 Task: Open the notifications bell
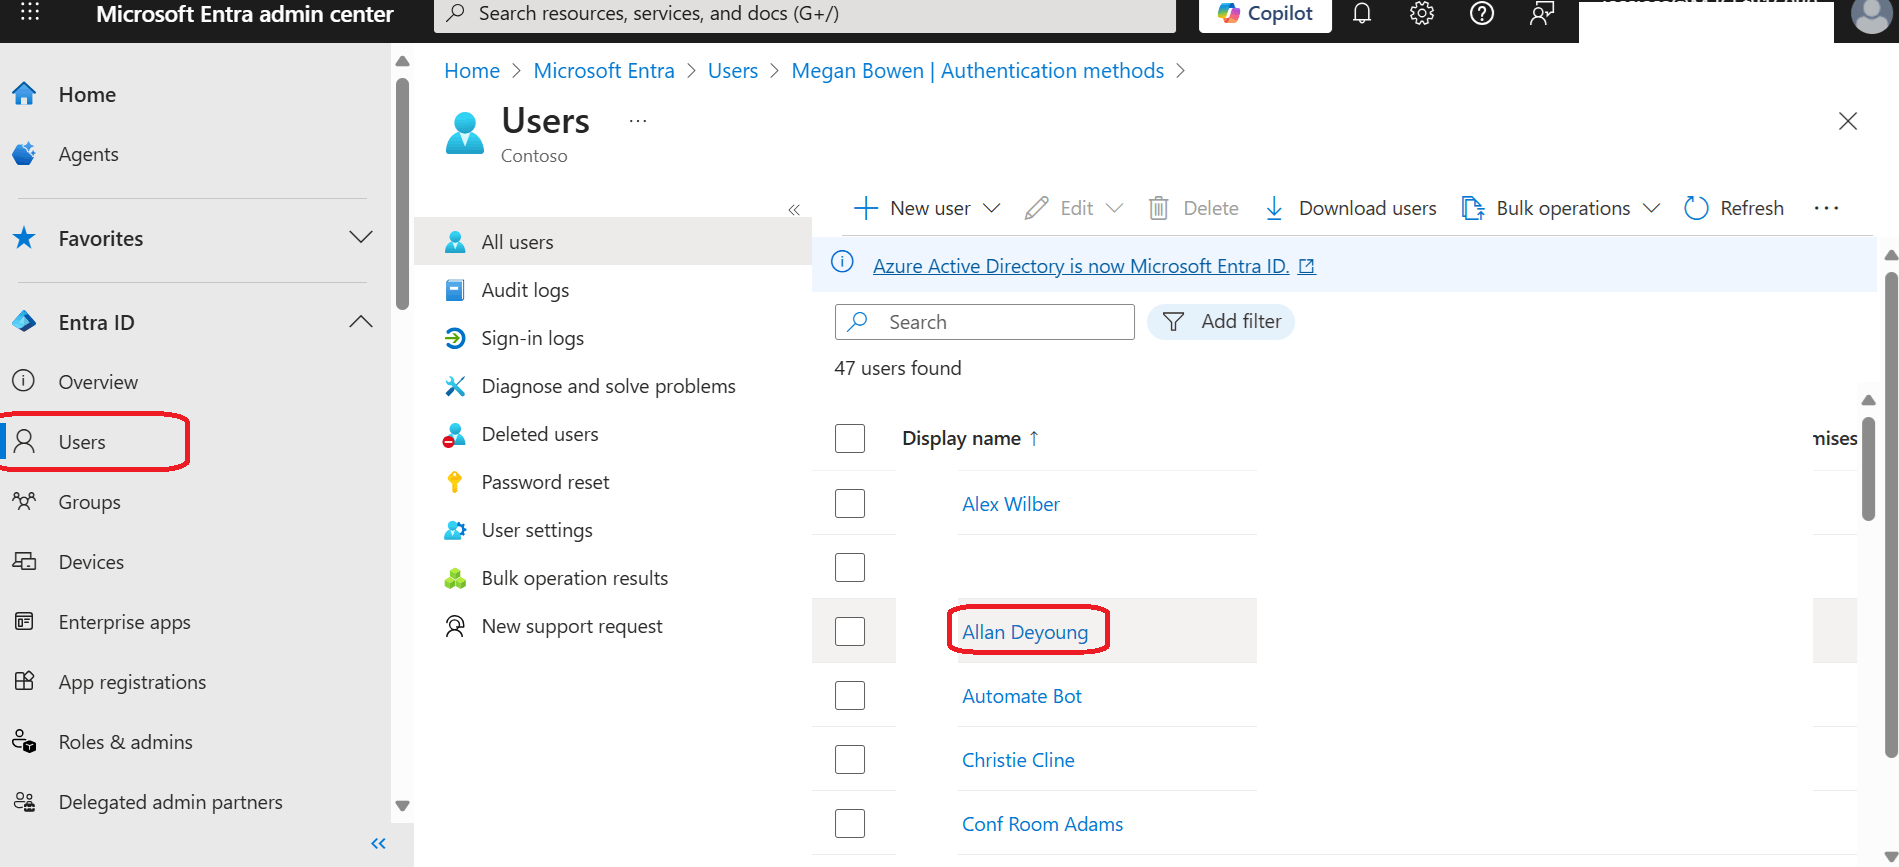(x=1362, y=13)
